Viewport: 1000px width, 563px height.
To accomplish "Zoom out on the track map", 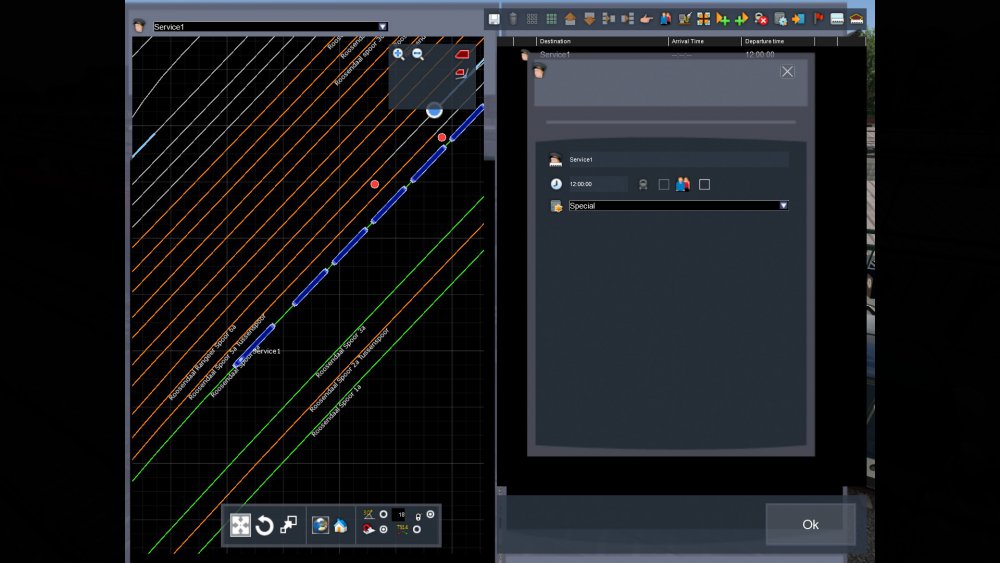I will tap(418, 55).
